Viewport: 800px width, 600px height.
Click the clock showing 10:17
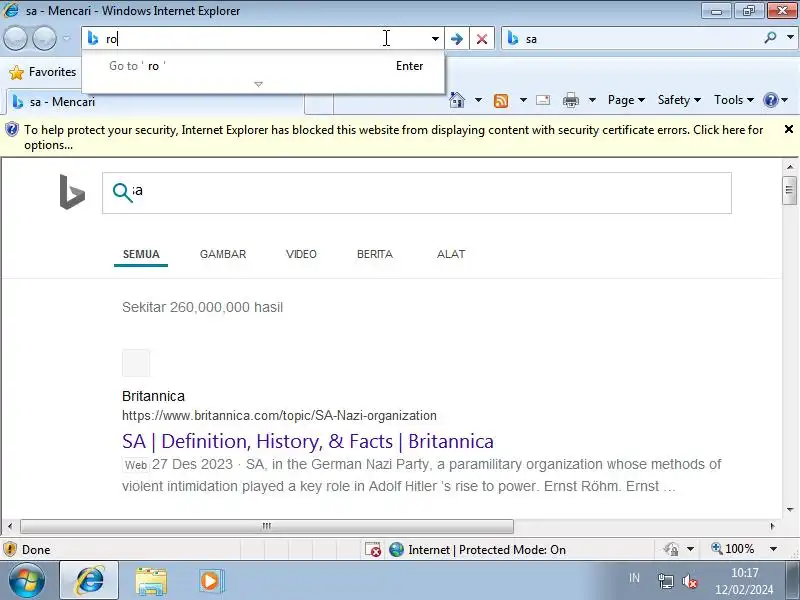744,572
